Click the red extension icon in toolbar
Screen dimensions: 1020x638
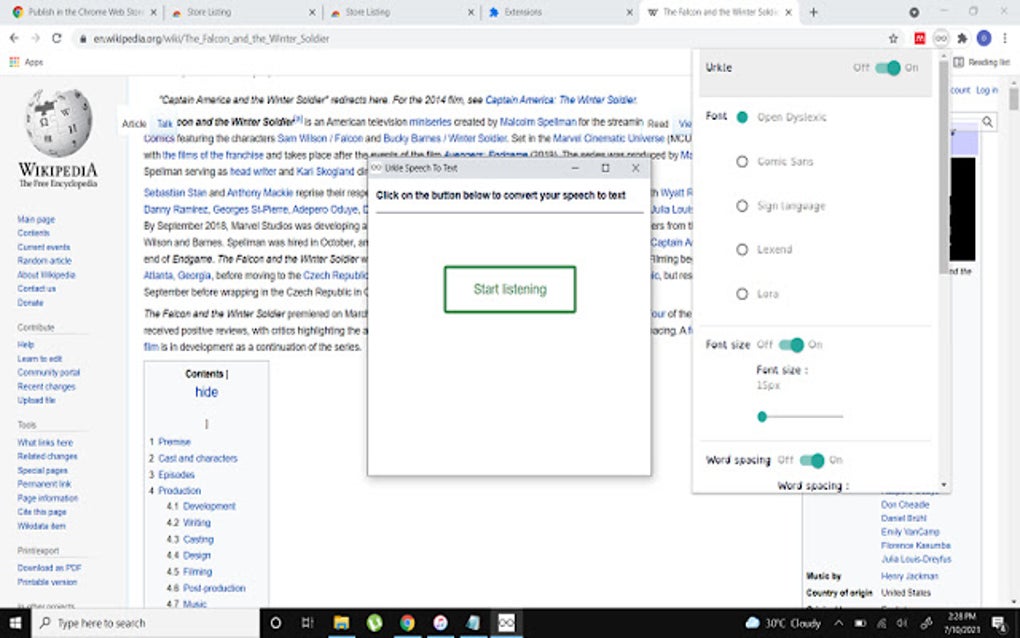pyautogui.click(x=920, y=38)
